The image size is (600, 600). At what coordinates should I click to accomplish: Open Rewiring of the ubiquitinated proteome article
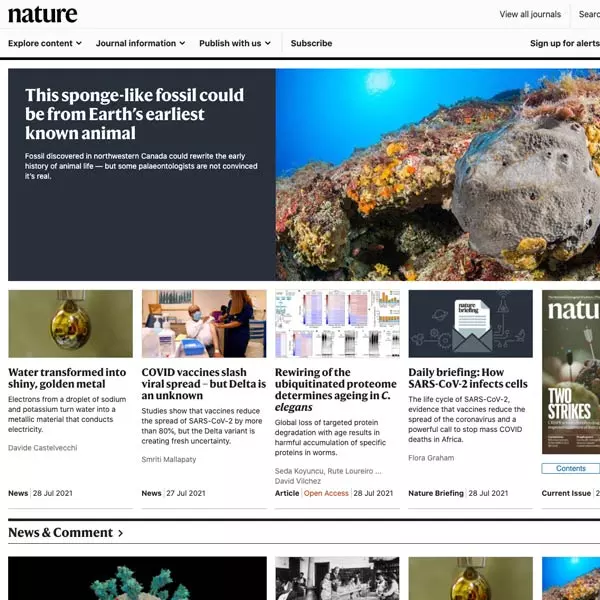pos(336,390)
